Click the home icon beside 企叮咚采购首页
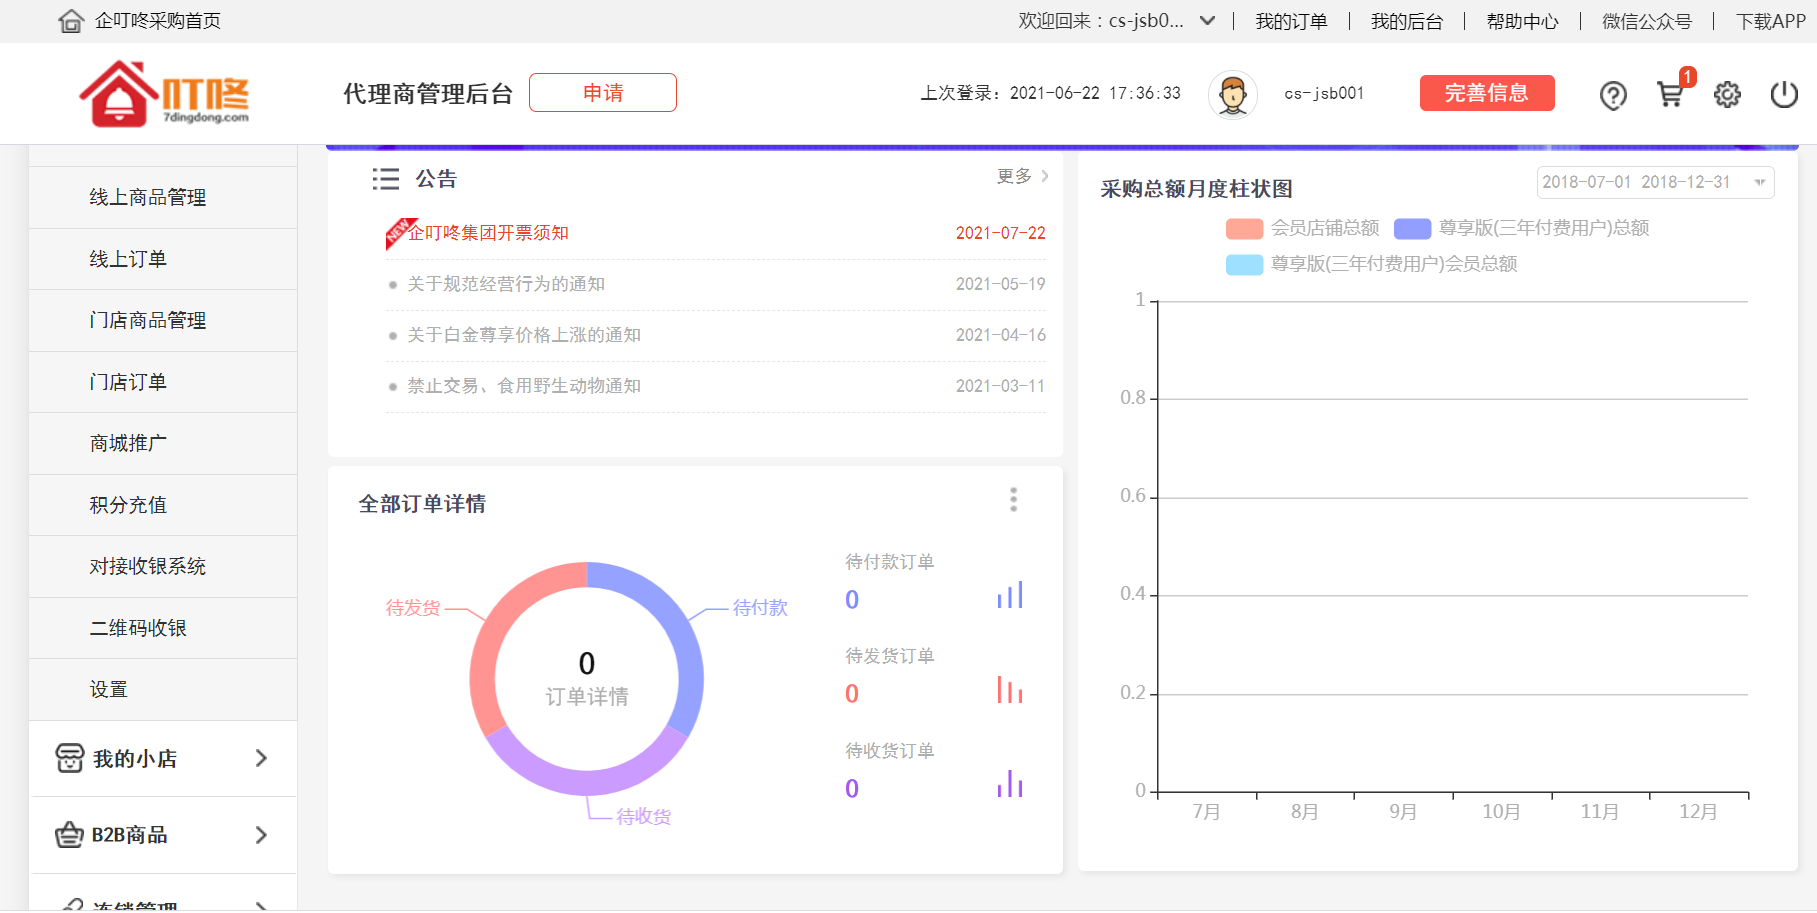Viewport: 1817px width, 913px height. point(71,21)
